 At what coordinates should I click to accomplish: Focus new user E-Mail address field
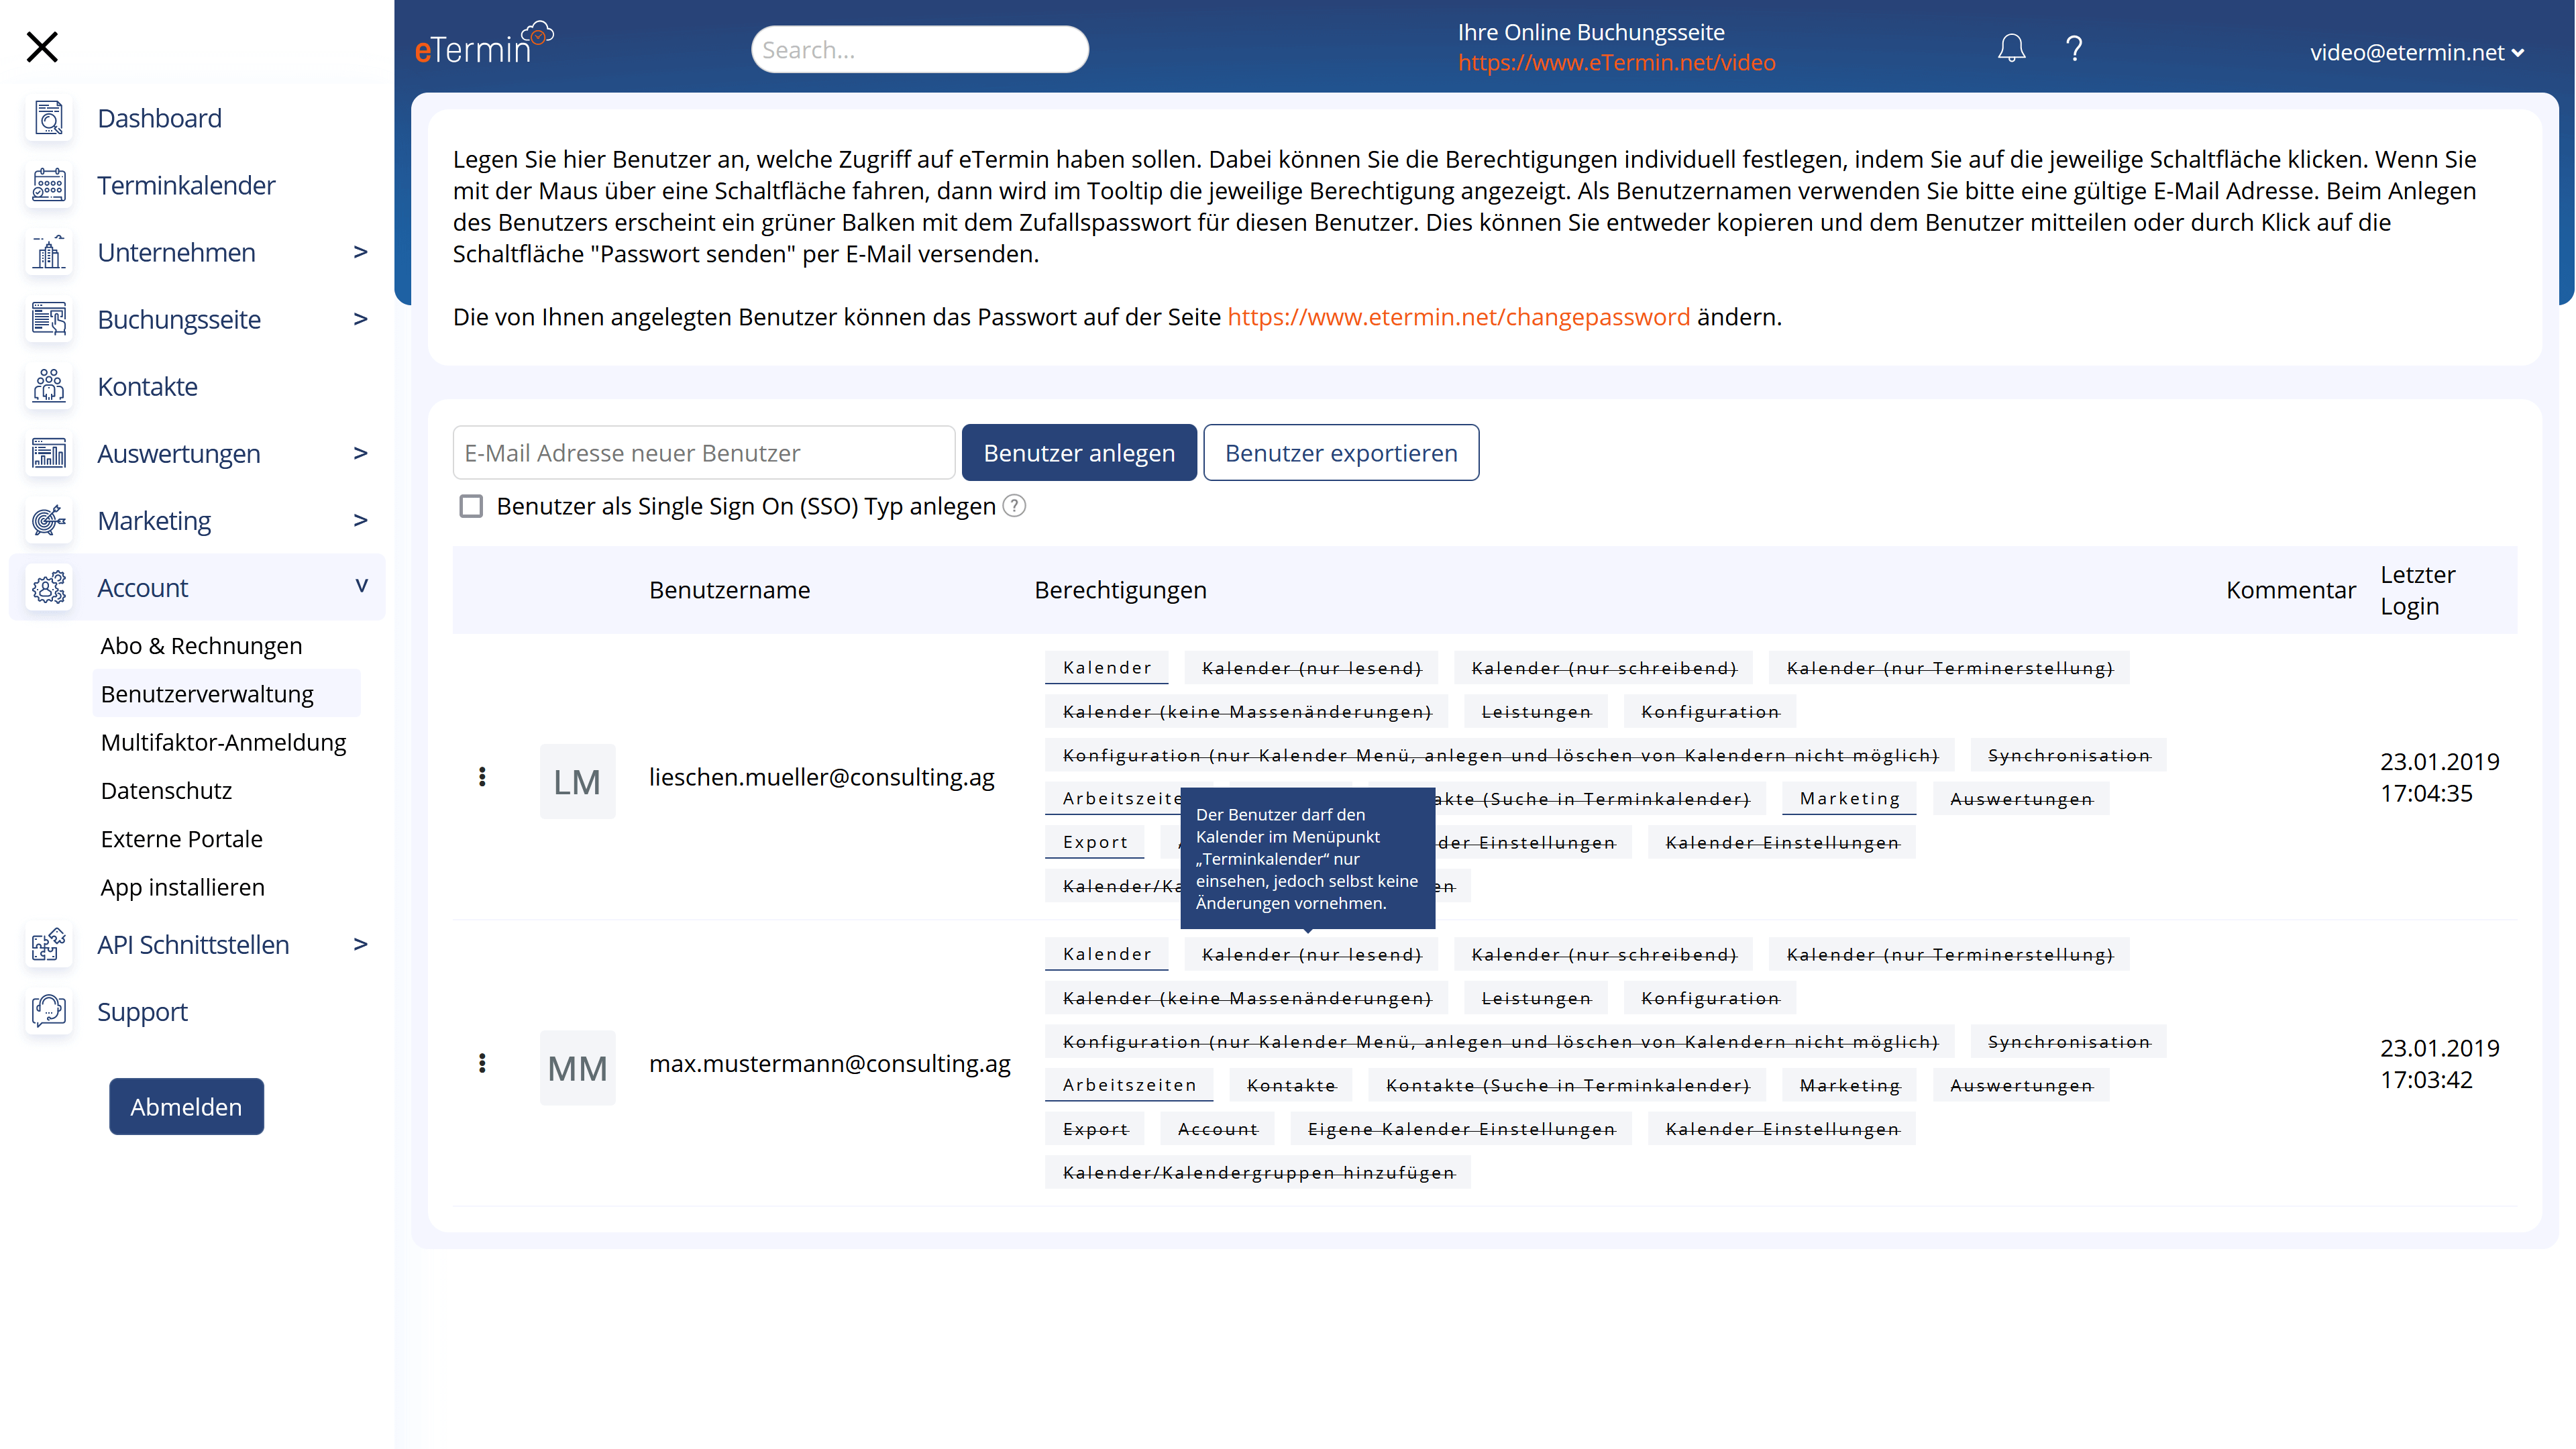[704, 453]
